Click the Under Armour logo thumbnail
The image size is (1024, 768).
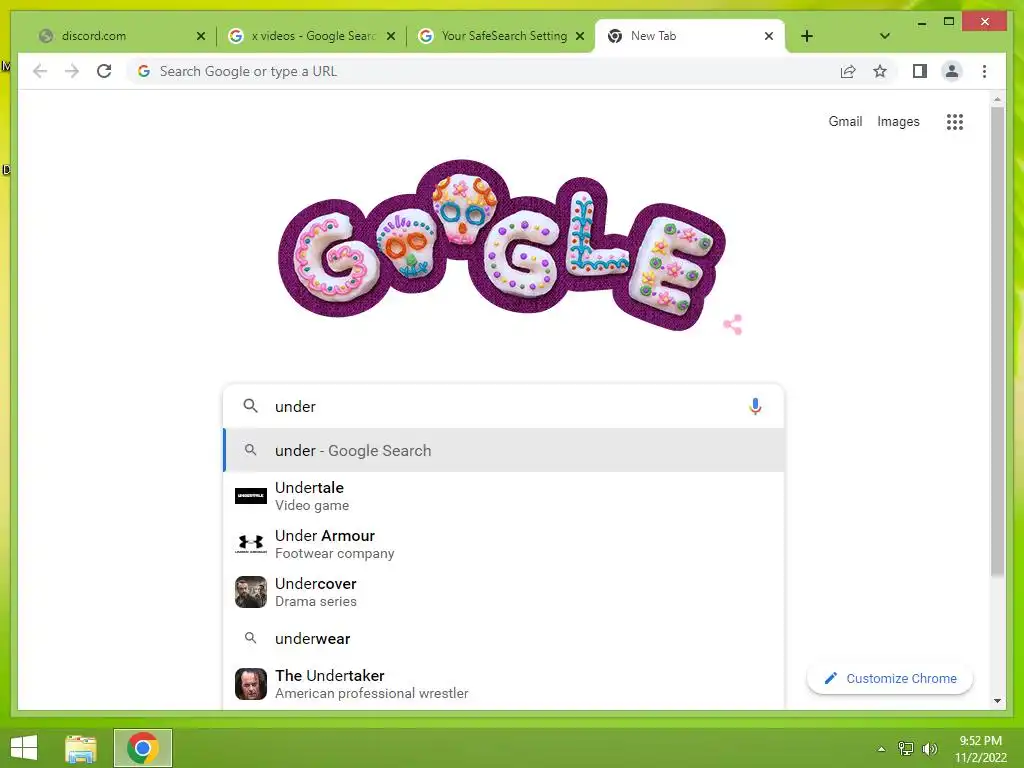(251, 544)
